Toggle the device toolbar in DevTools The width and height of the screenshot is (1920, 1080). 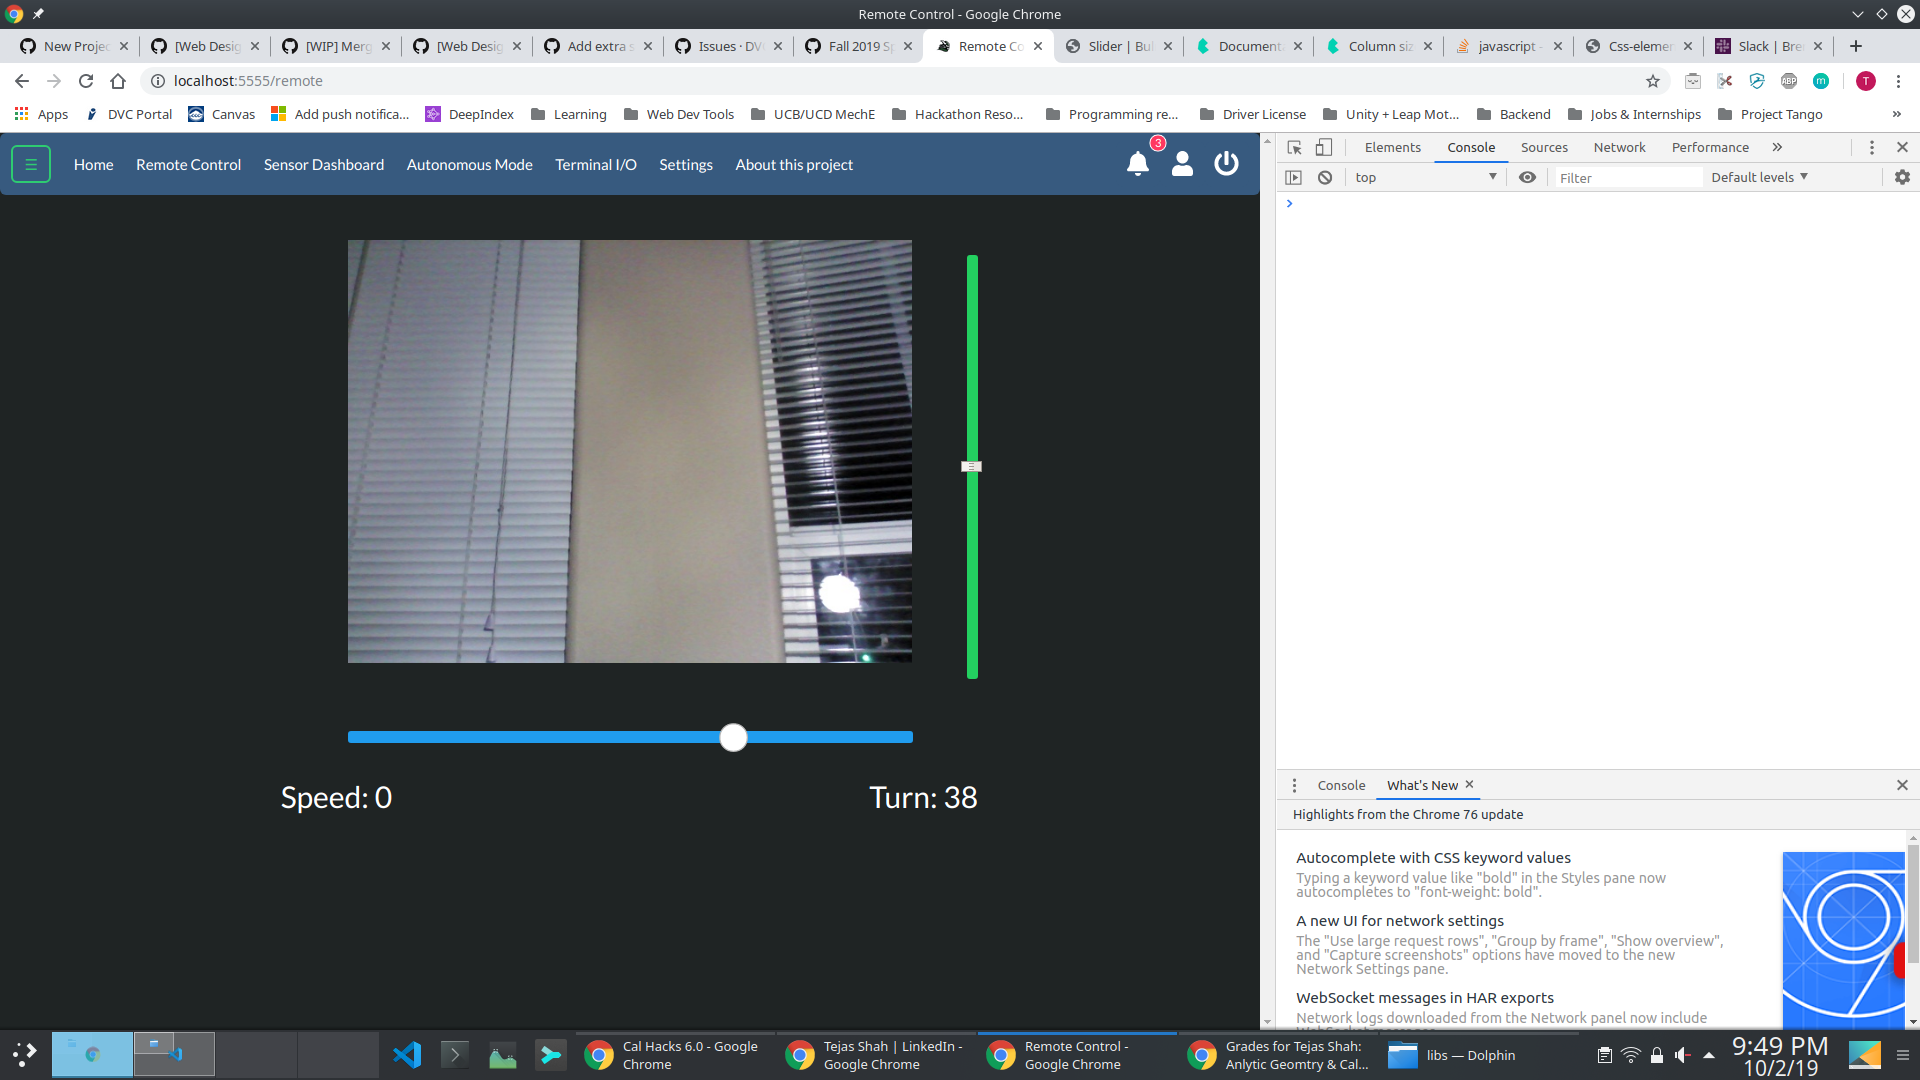(x=1324, y=147)
